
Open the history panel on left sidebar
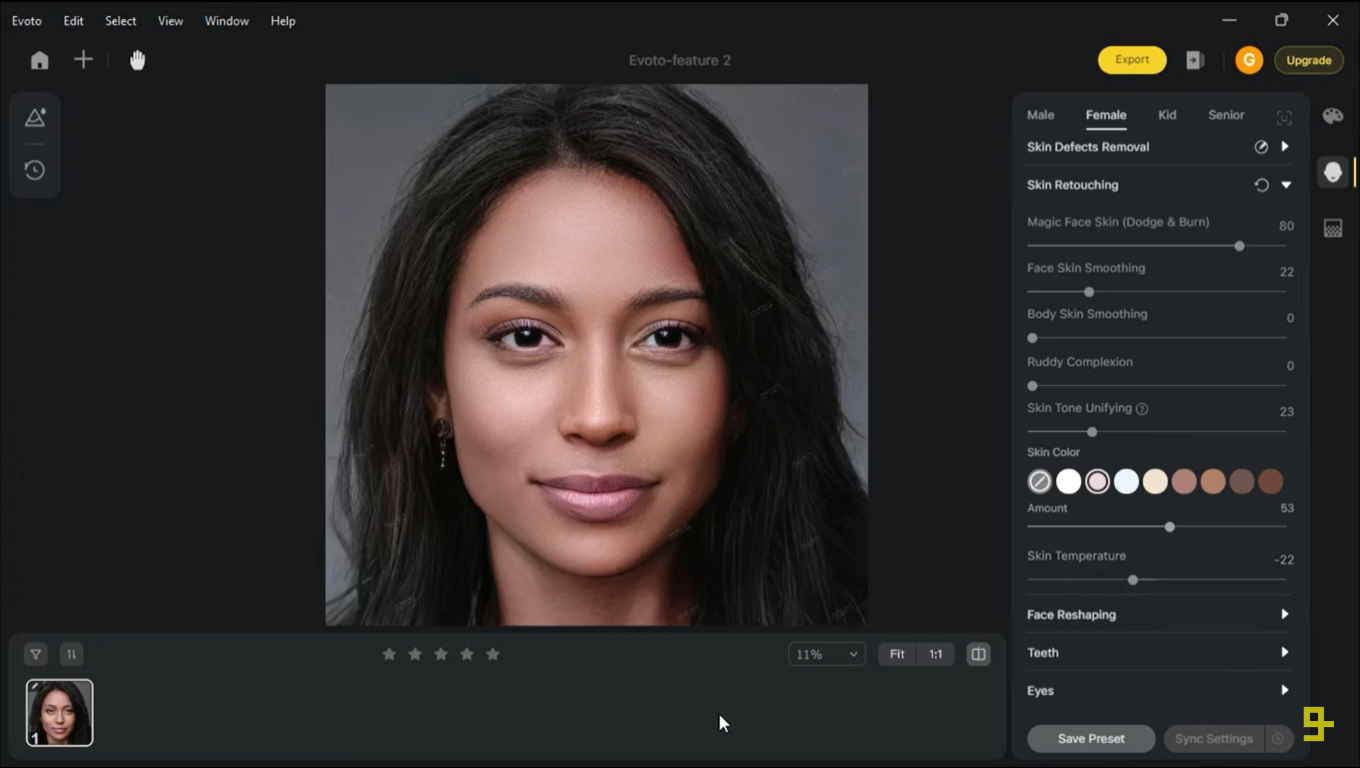35,170
